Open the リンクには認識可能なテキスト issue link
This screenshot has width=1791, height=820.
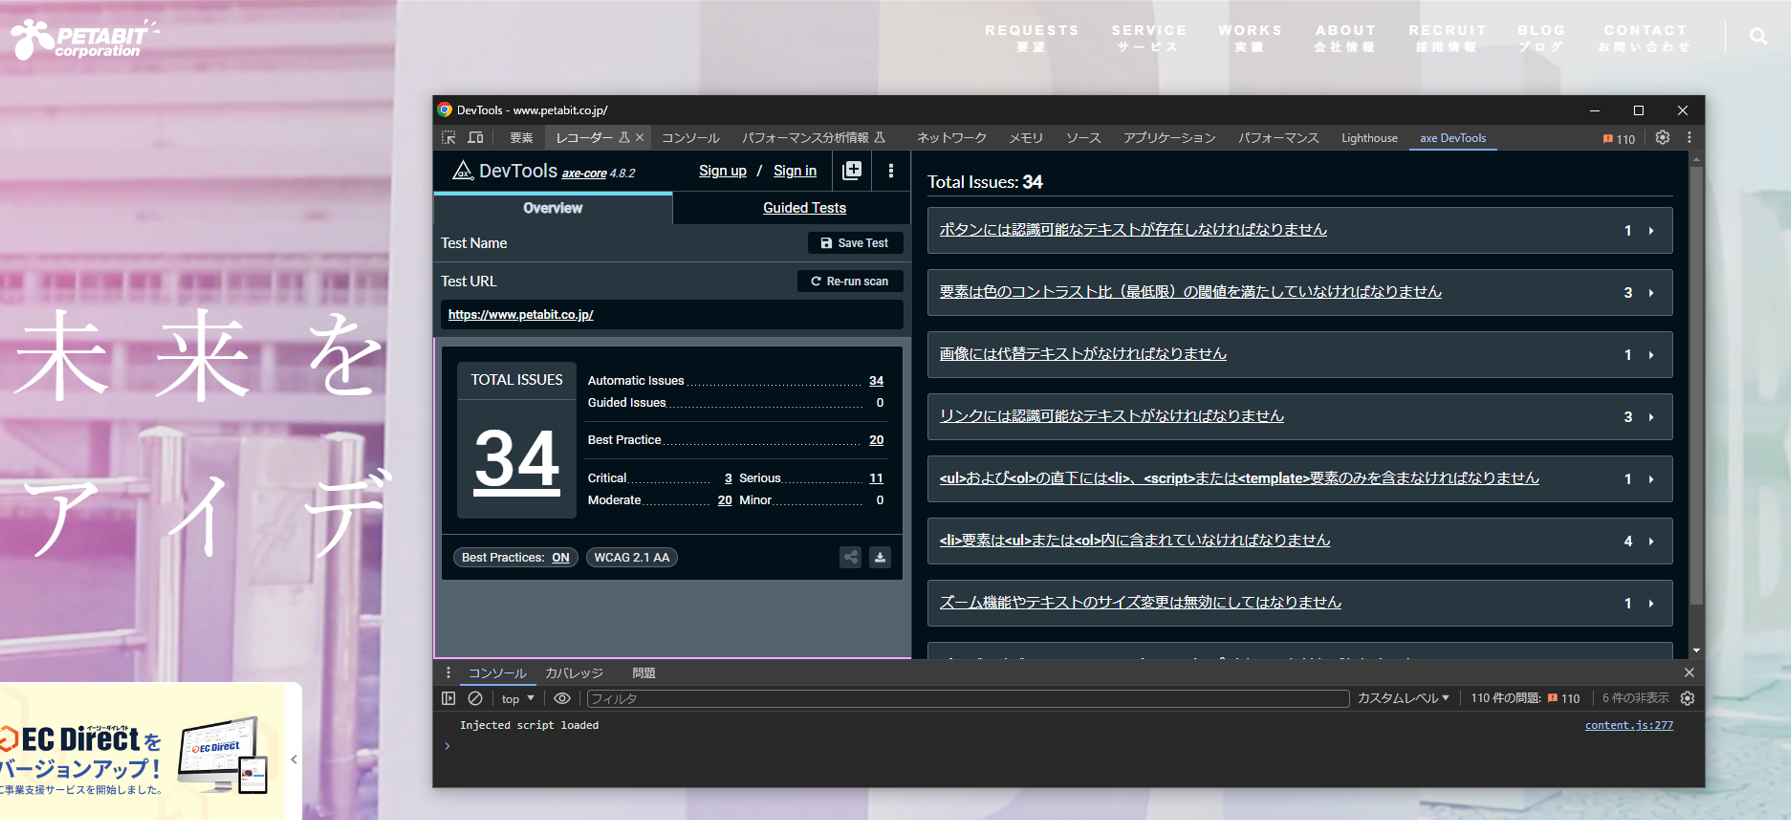coord(1111,416)
